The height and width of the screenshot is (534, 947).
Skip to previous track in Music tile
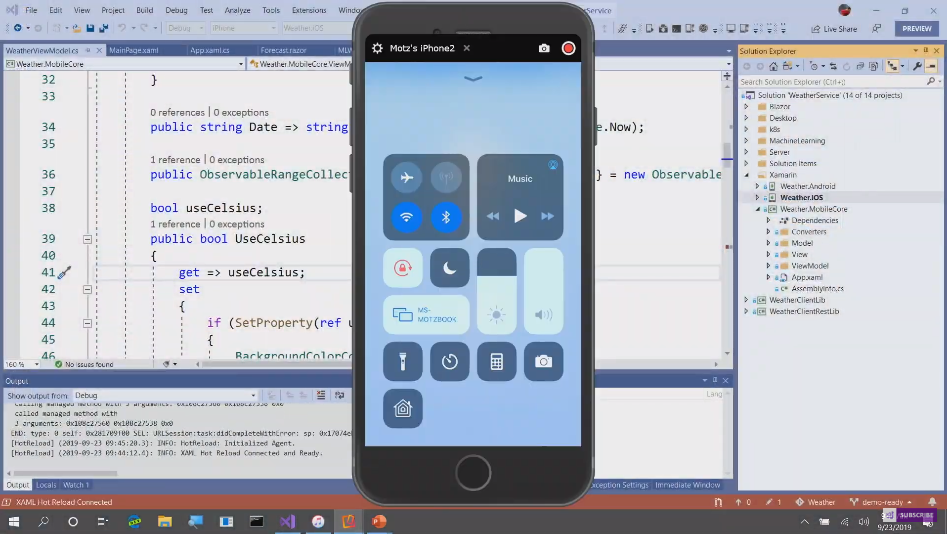pos(493,216)
